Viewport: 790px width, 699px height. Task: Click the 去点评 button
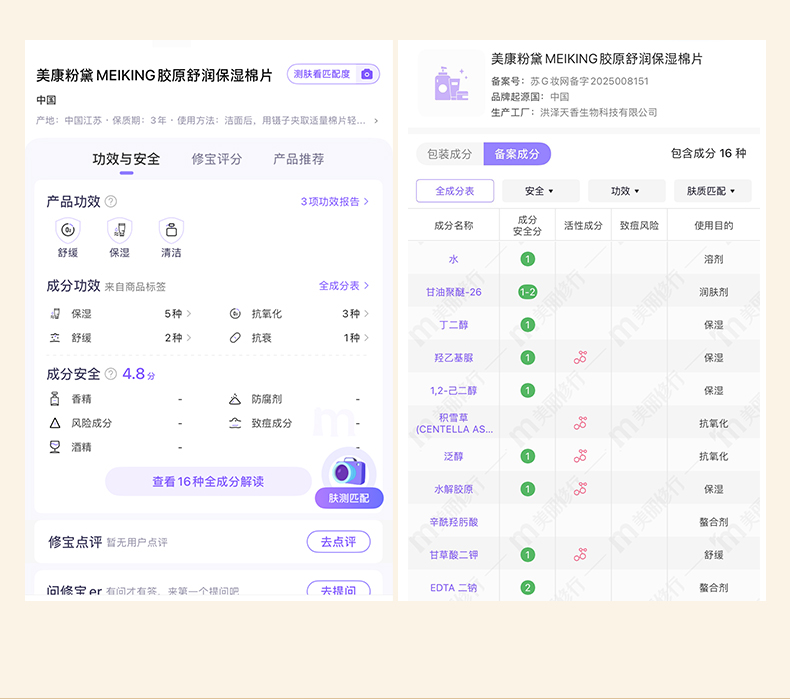point(338,542)
